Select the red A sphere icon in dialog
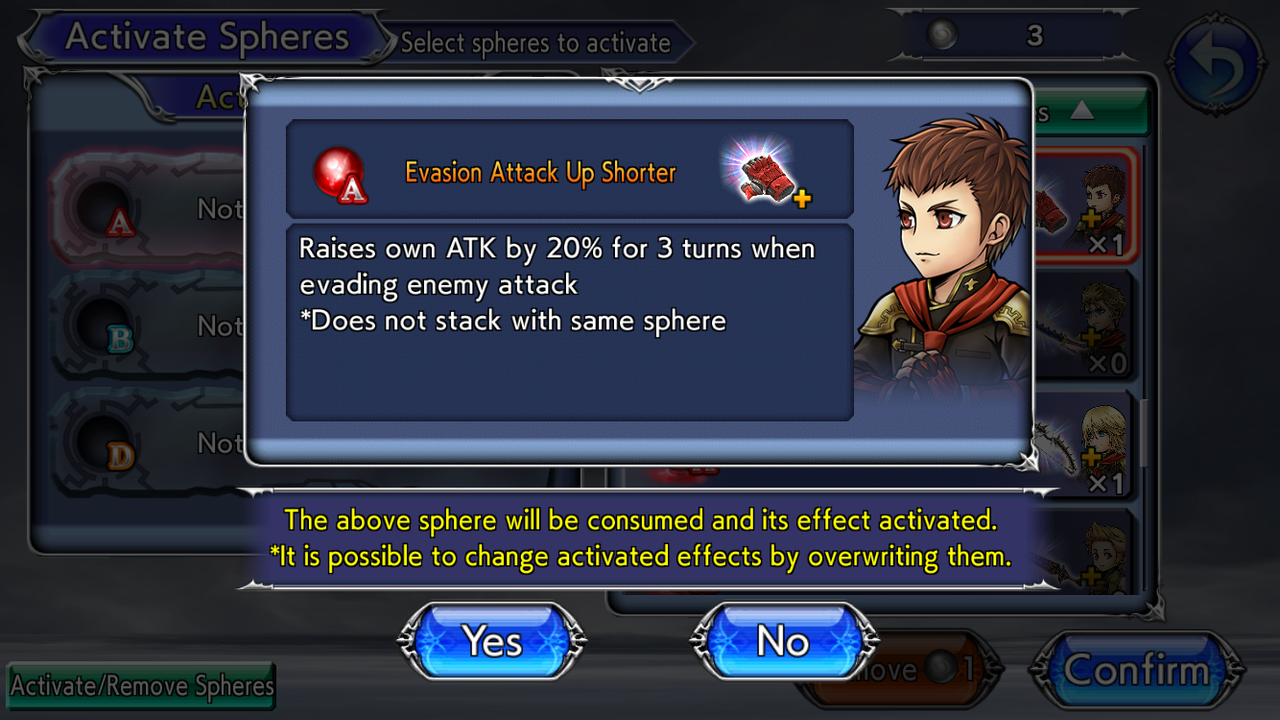This screenshot has width=1280, height=720. (x=339, y=175)
